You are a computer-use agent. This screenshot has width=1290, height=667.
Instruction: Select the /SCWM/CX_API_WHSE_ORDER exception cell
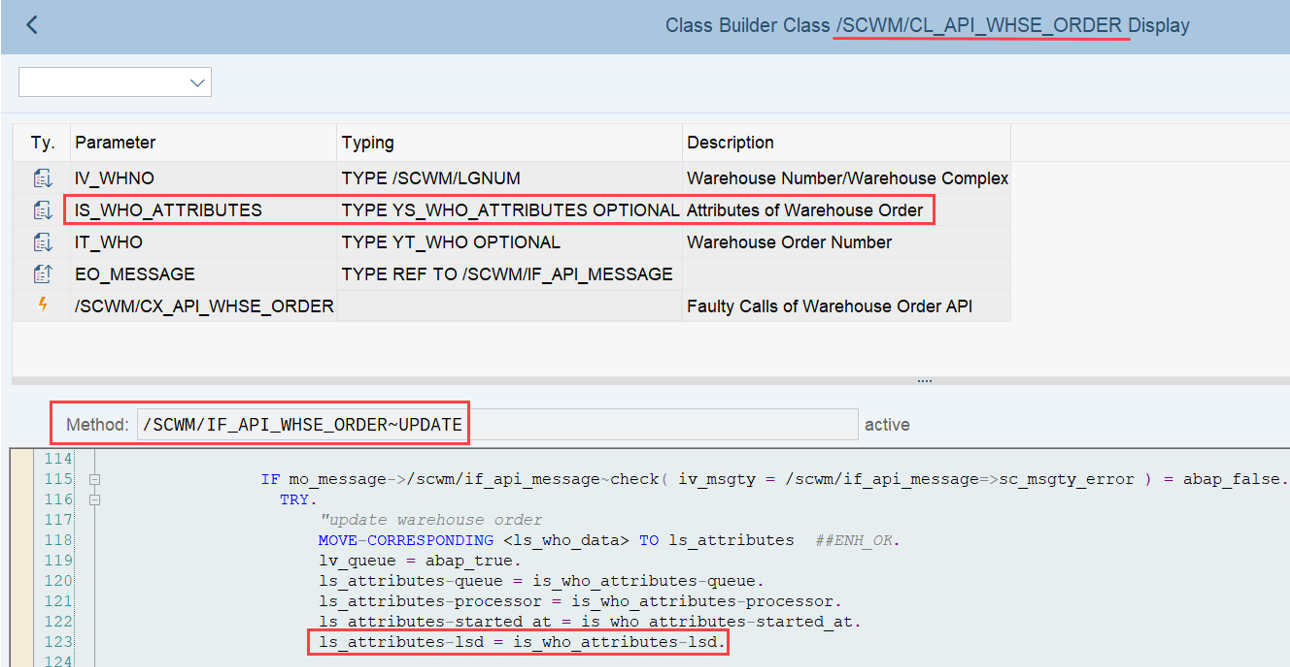203,306
